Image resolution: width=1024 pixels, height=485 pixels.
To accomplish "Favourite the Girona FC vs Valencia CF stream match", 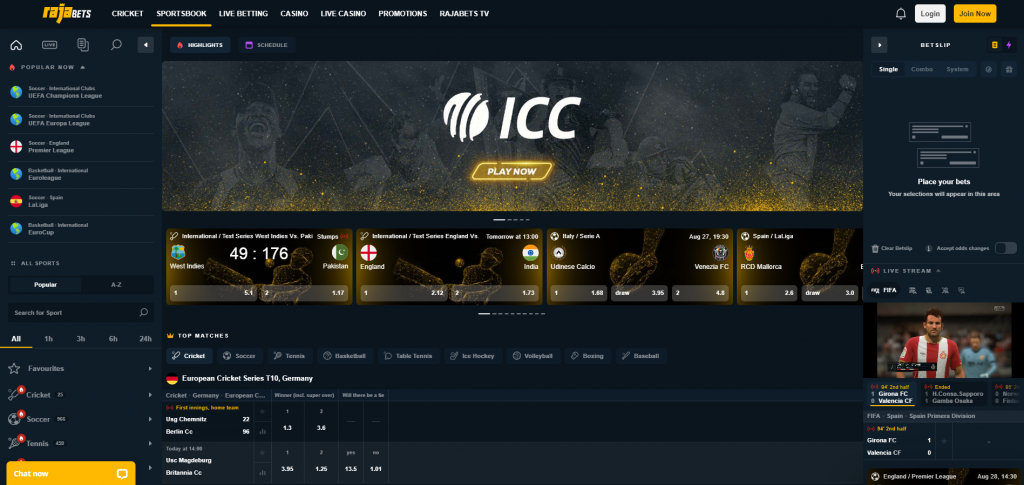I will coord(943,442).
